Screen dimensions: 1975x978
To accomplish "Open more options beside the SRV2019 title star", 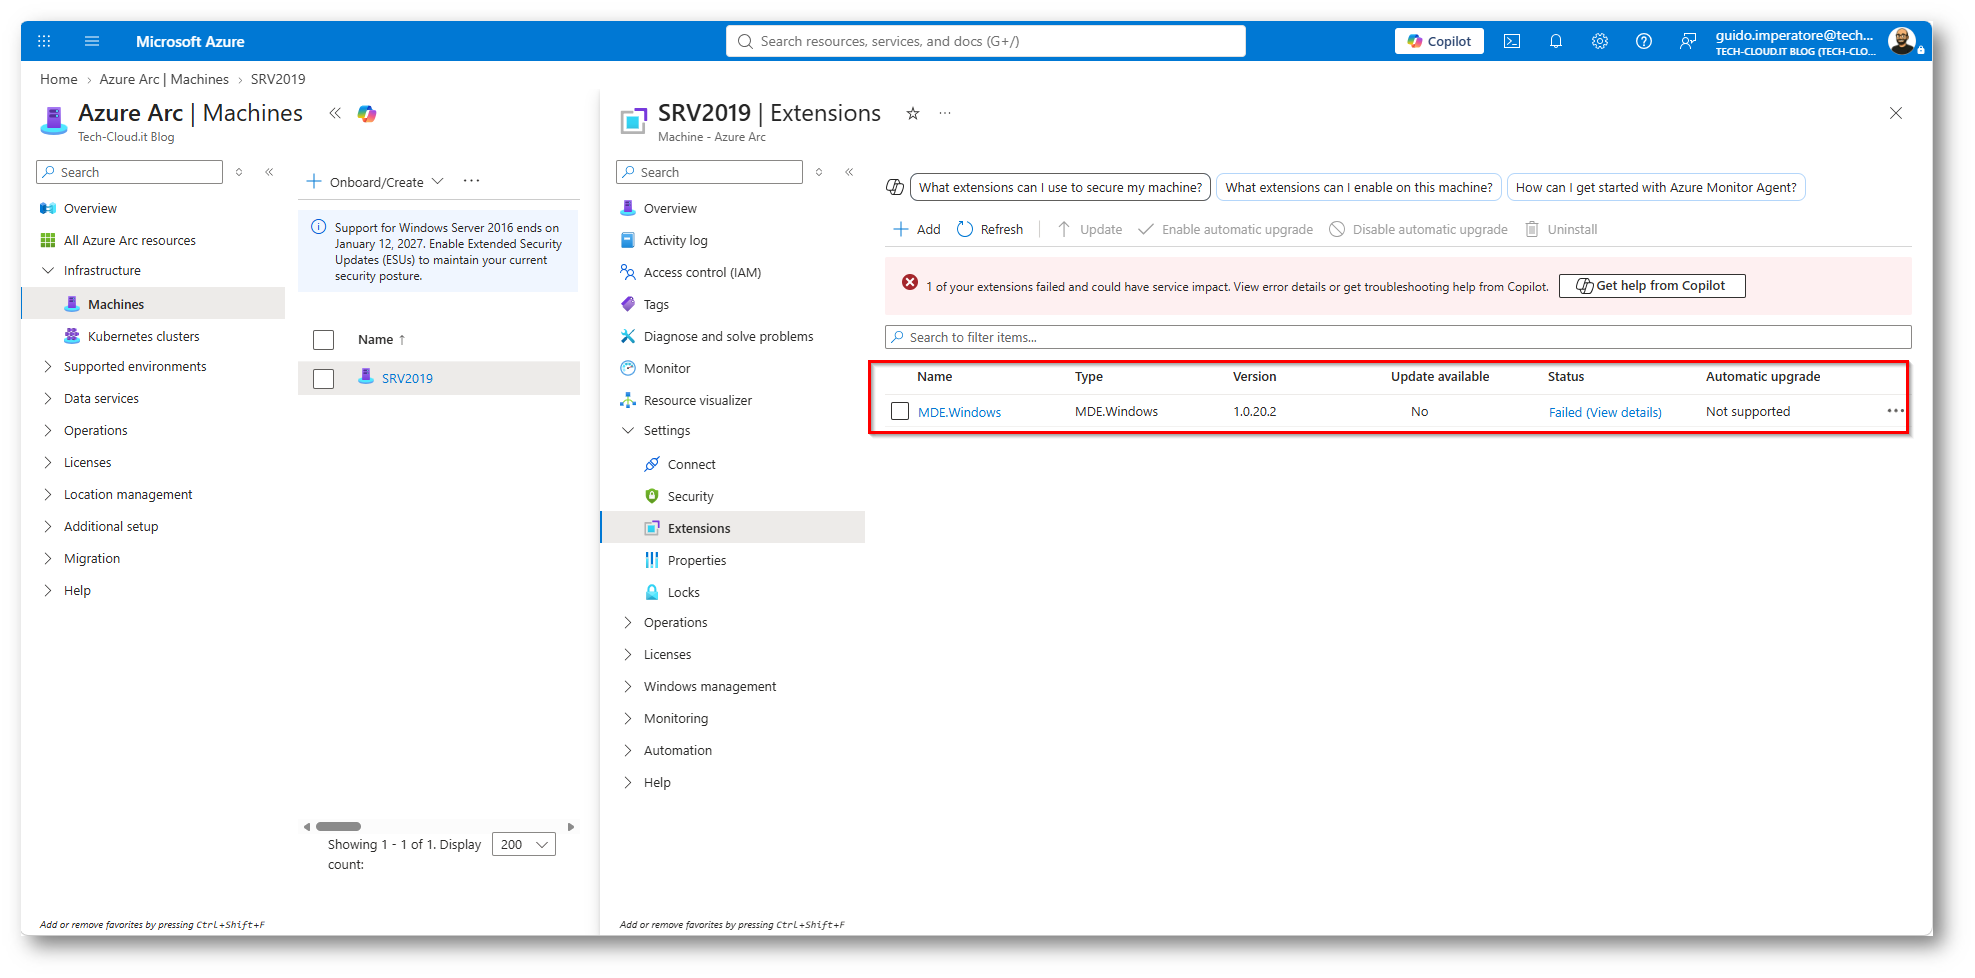I will coord(945,113).
